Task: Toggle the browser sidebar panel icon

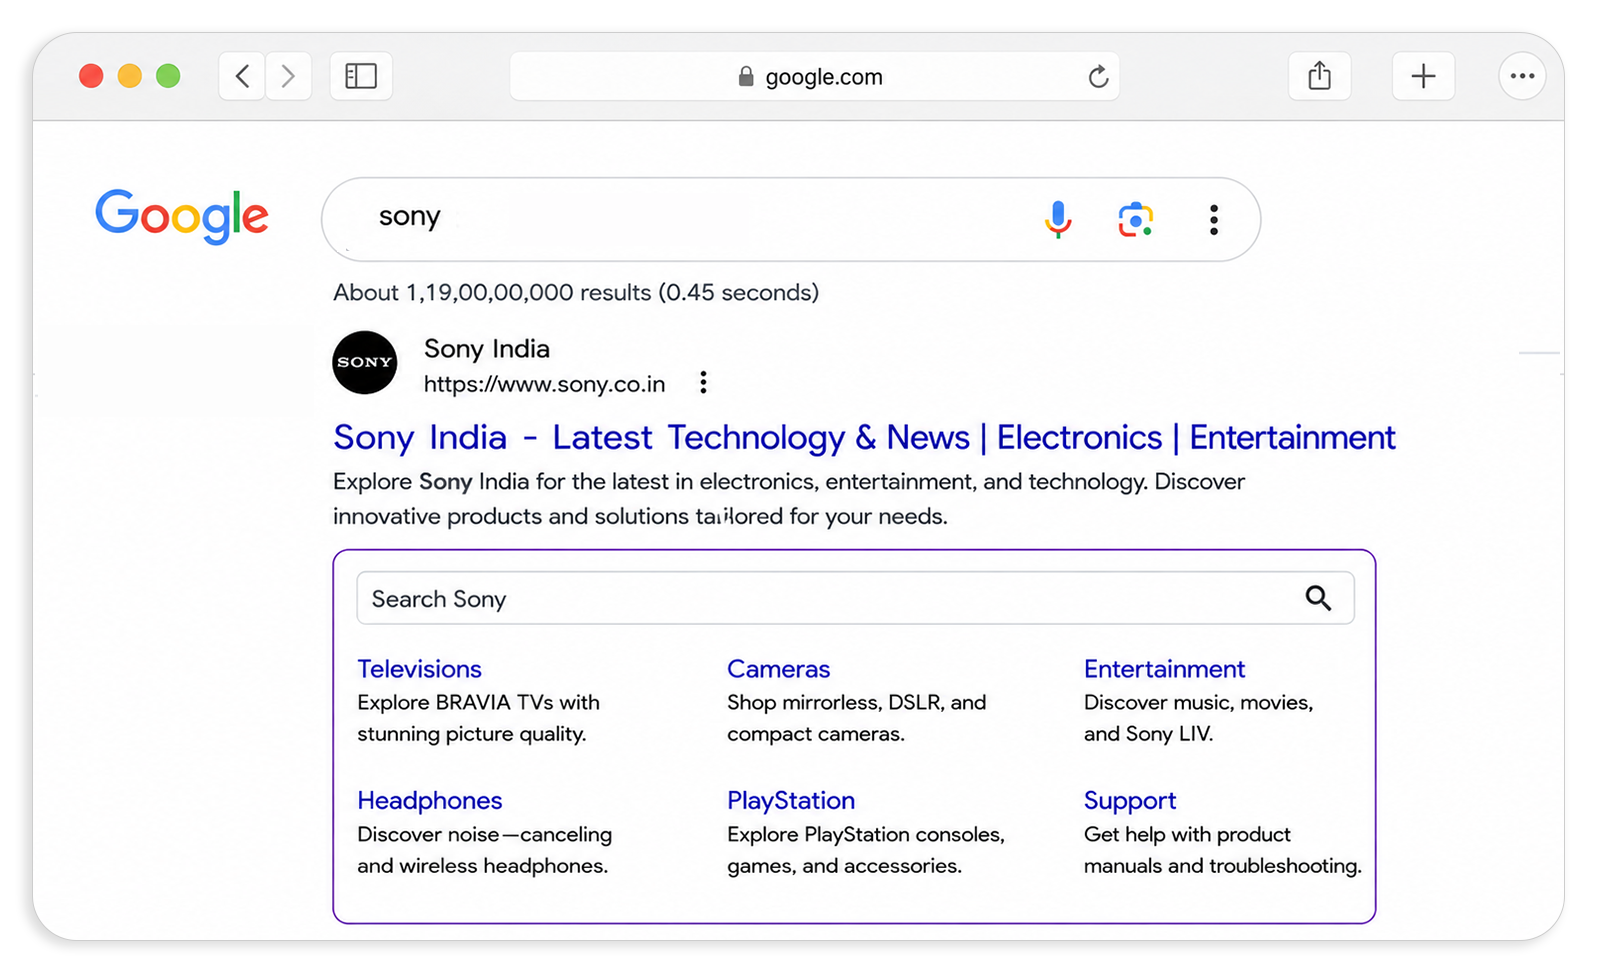Action: [361, 76]
